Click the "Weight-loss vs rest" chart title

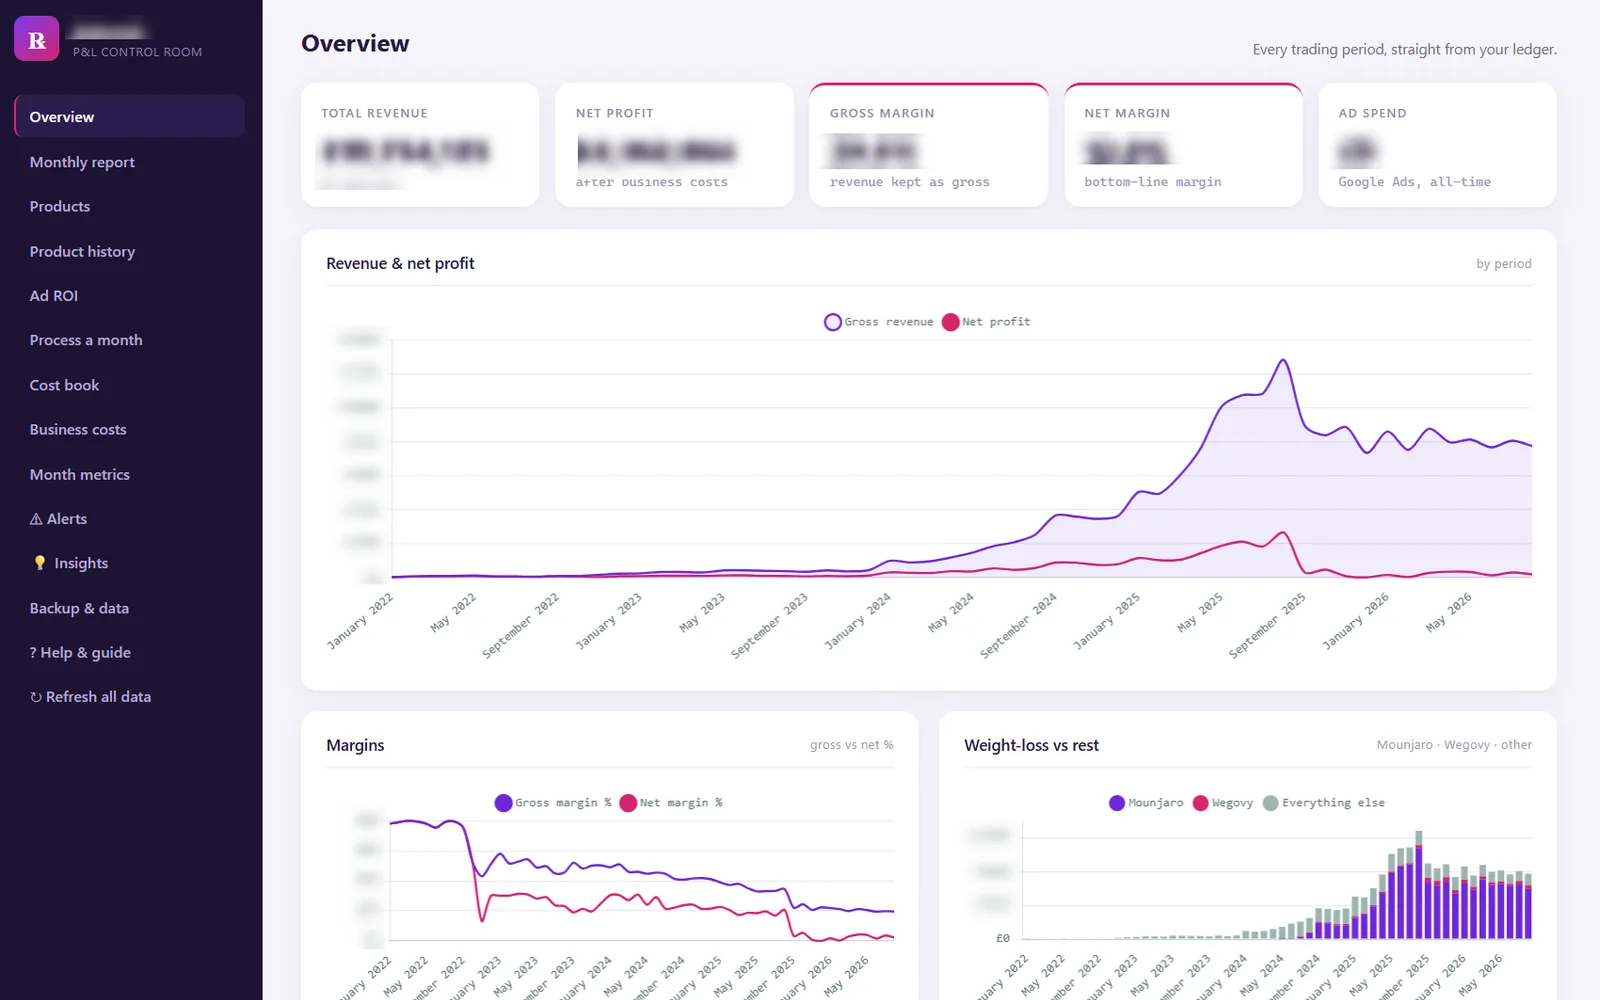pyautogui.click(x=1031, y=745)
